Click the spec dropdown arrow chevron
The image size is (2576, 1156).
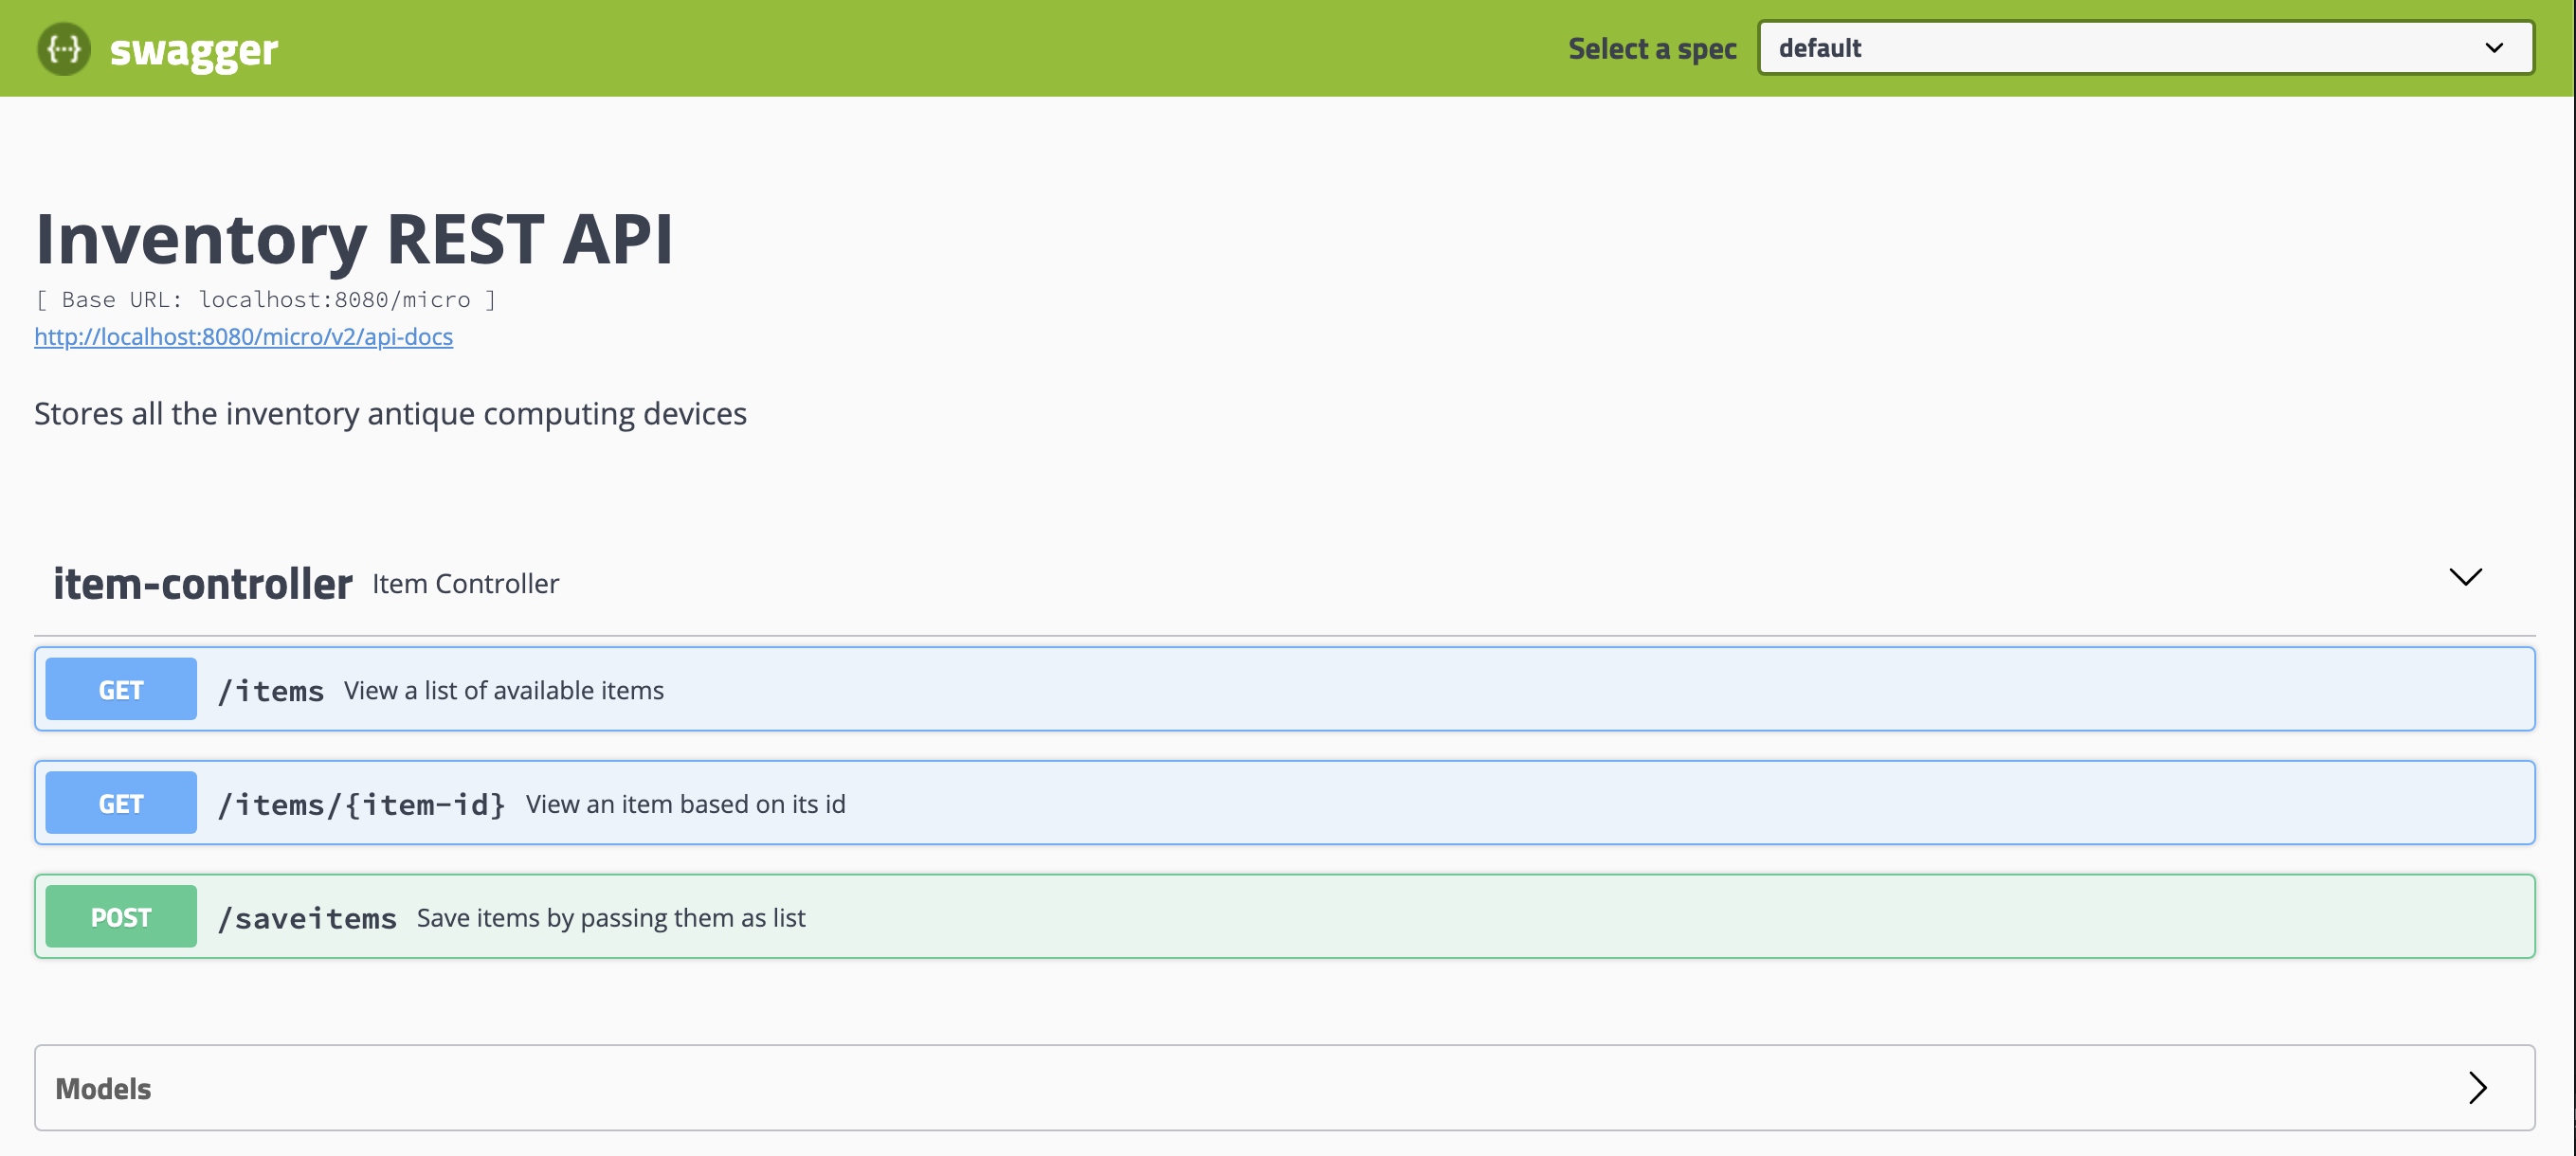click(2493, 48)
